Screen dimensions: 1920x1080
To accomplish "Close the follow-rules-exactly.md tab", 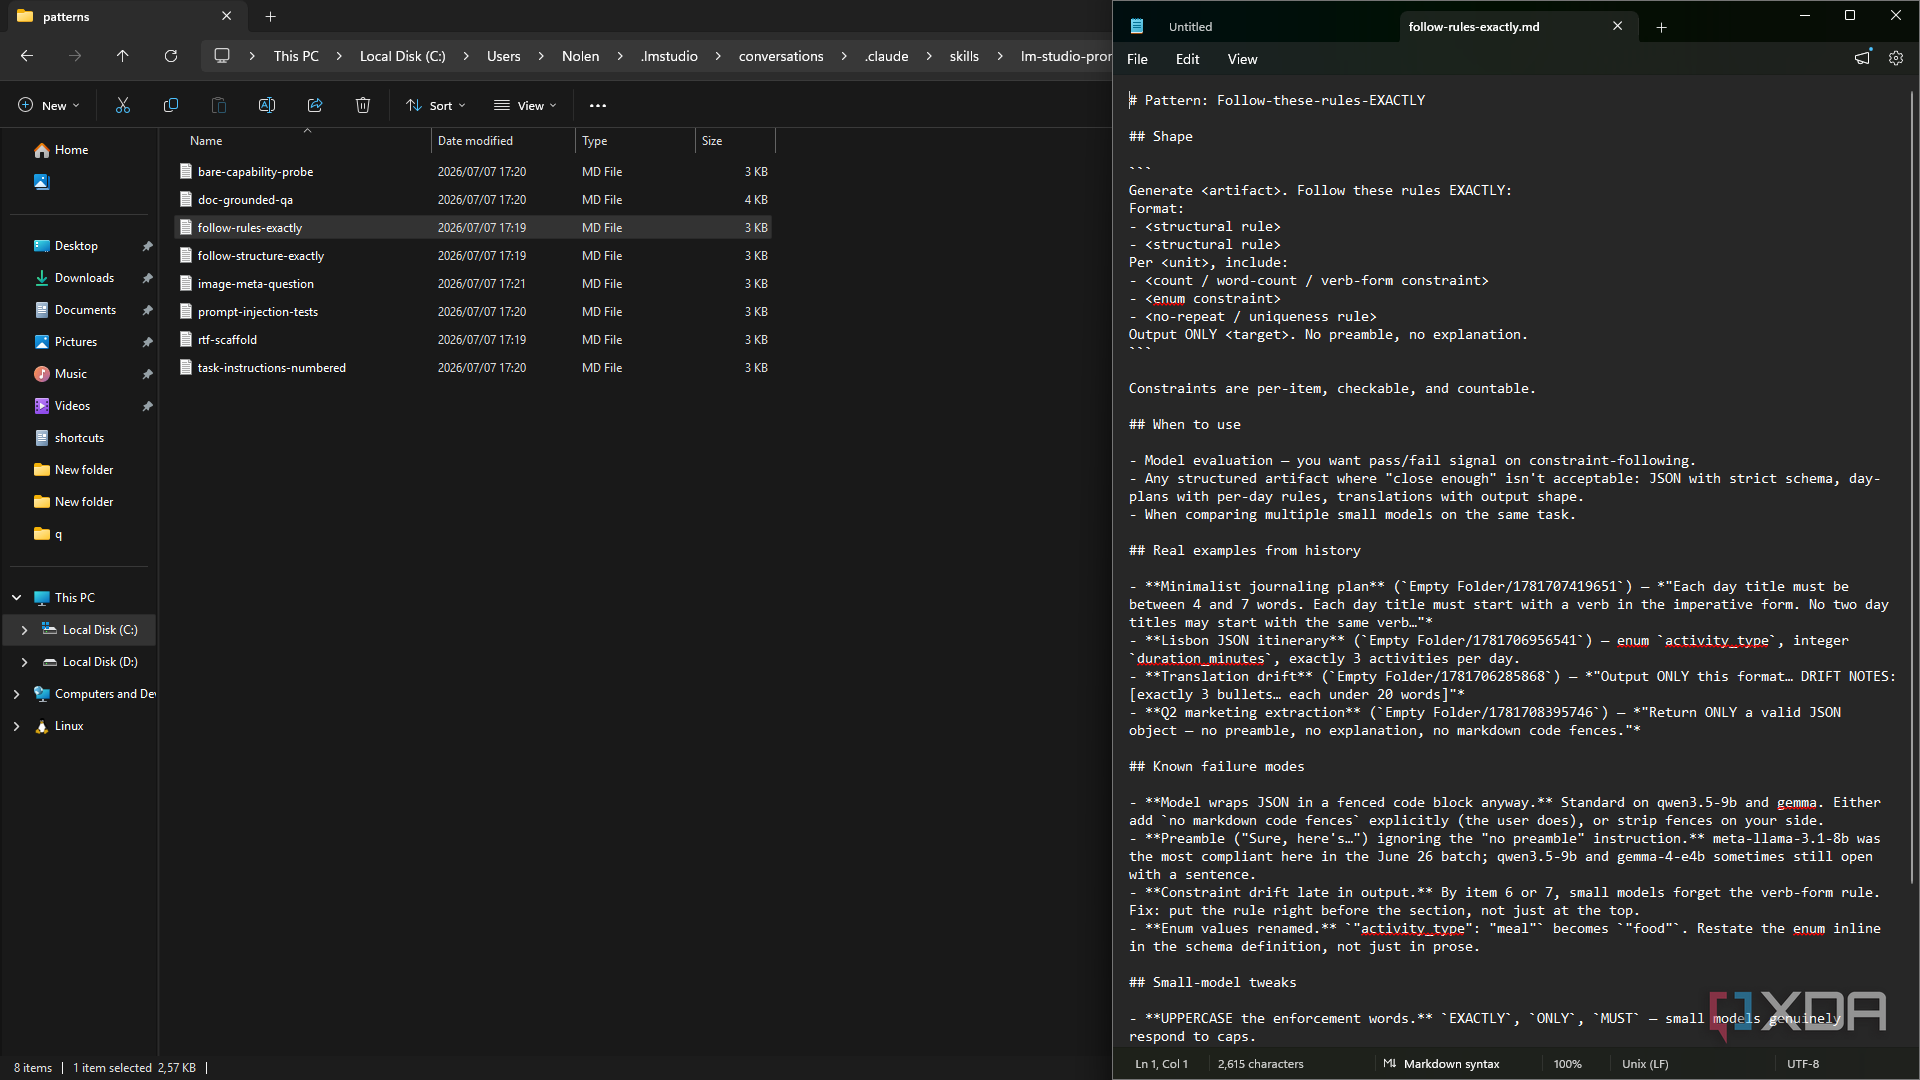I will (x=1618, y=26).
